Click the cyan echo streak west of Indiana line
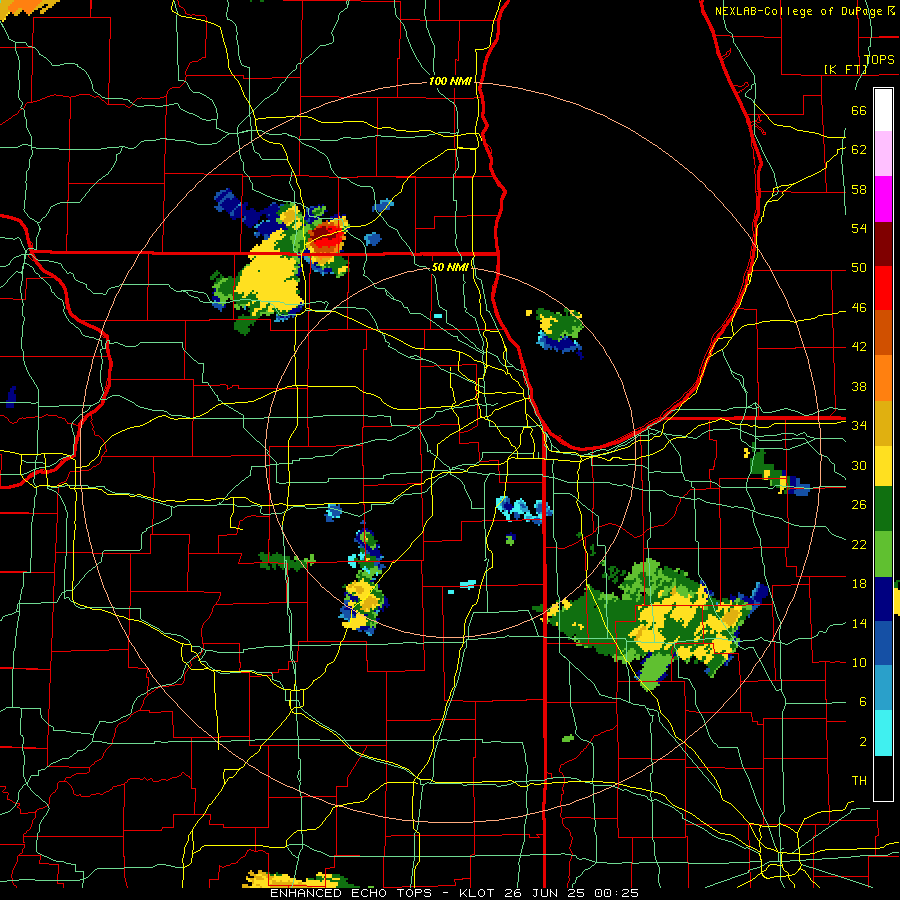This screenshot has height=900, width=900. [x=523, y=510]
